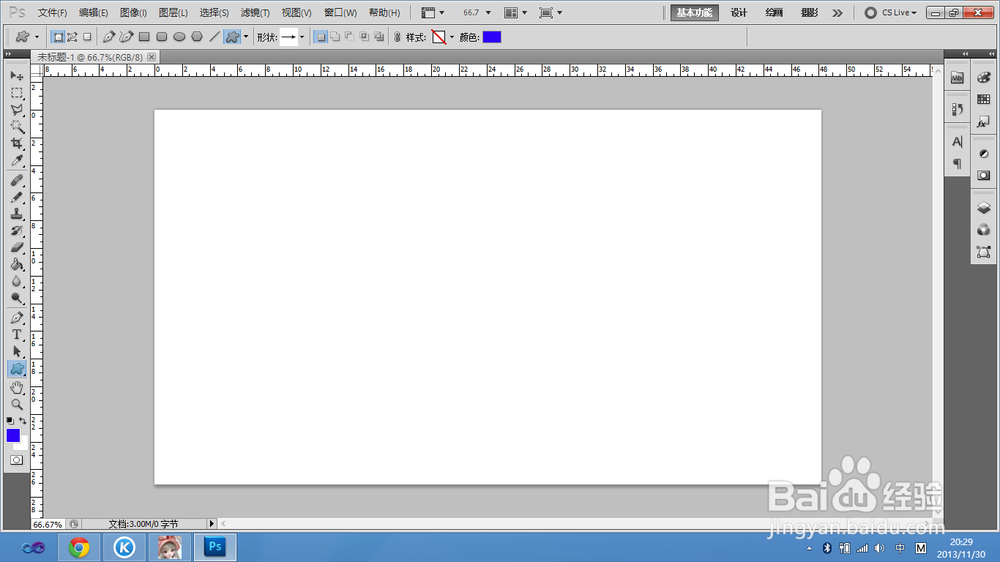Select the Path Selection tool
Image resolution: width=1000 pixels, height=562 pixels.
[x=17, y=351]
